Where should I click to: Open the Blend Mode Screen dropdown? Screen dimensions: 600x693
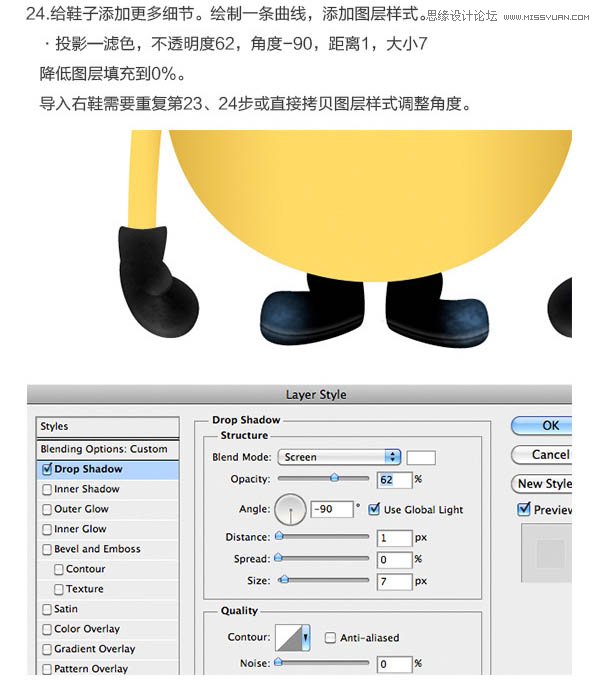coord(339,457)
